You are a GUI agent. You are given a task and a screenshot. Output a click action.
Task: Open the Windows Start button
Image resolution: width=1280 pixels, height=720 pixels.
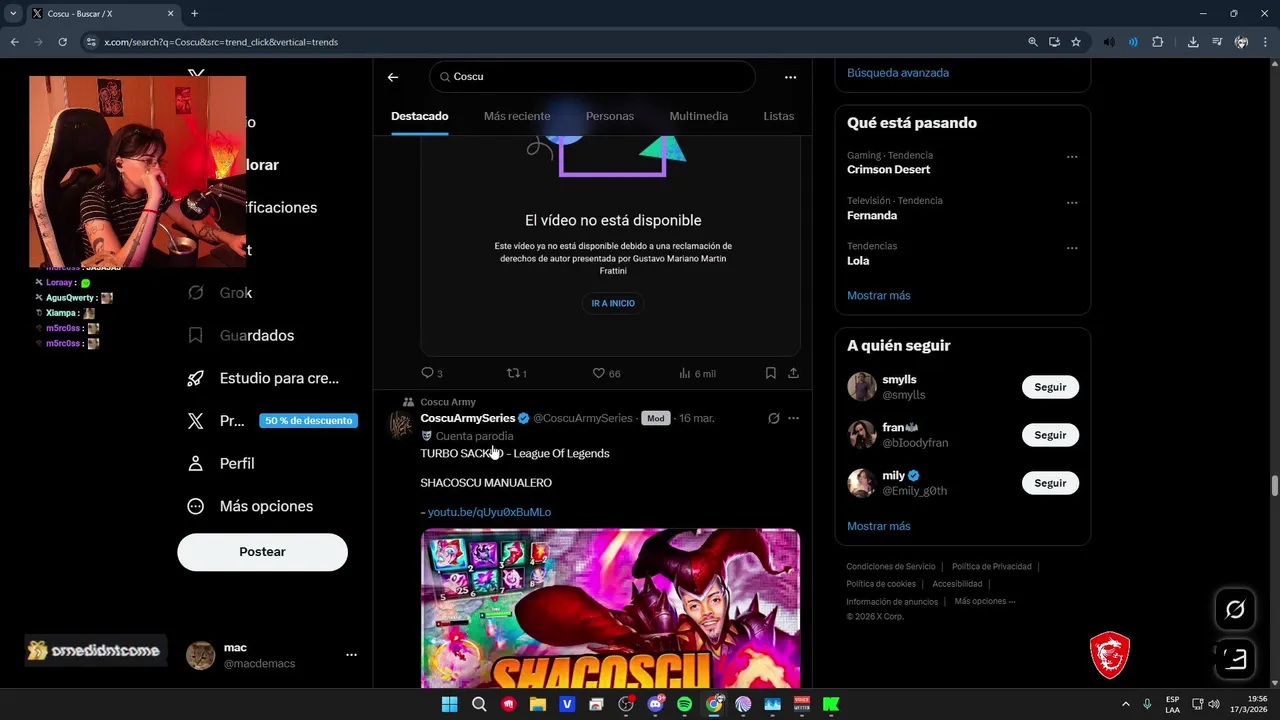(449, 704)
